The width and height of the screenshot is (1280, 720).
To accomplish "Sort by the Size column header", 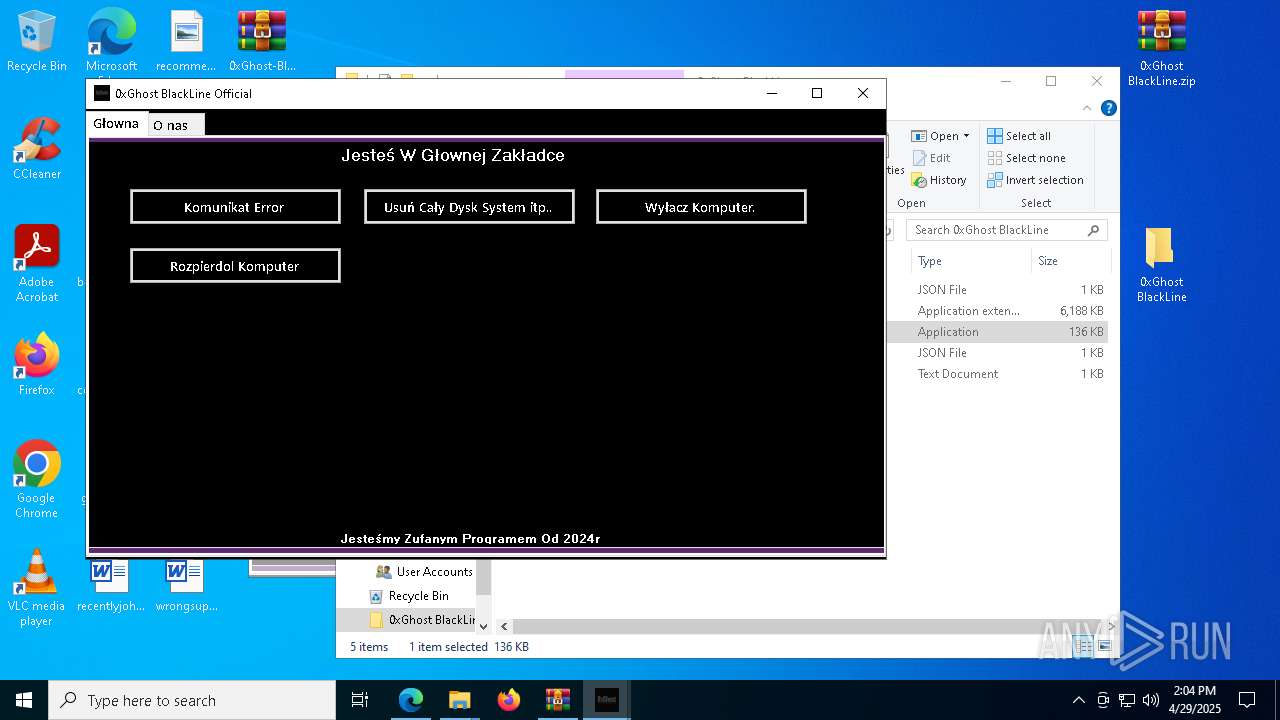I will (1069, 261).
